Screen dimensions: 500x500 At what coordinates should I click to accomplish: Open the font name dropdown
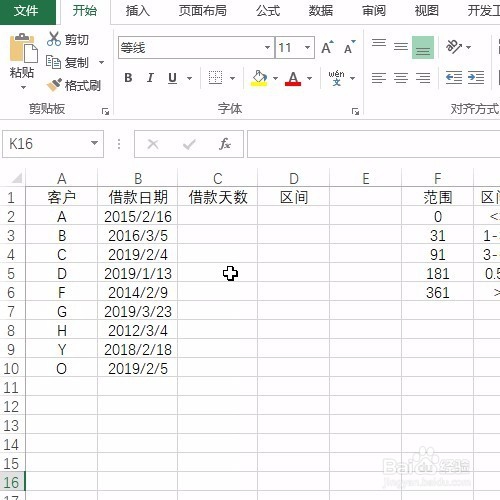tap(267, 47)
